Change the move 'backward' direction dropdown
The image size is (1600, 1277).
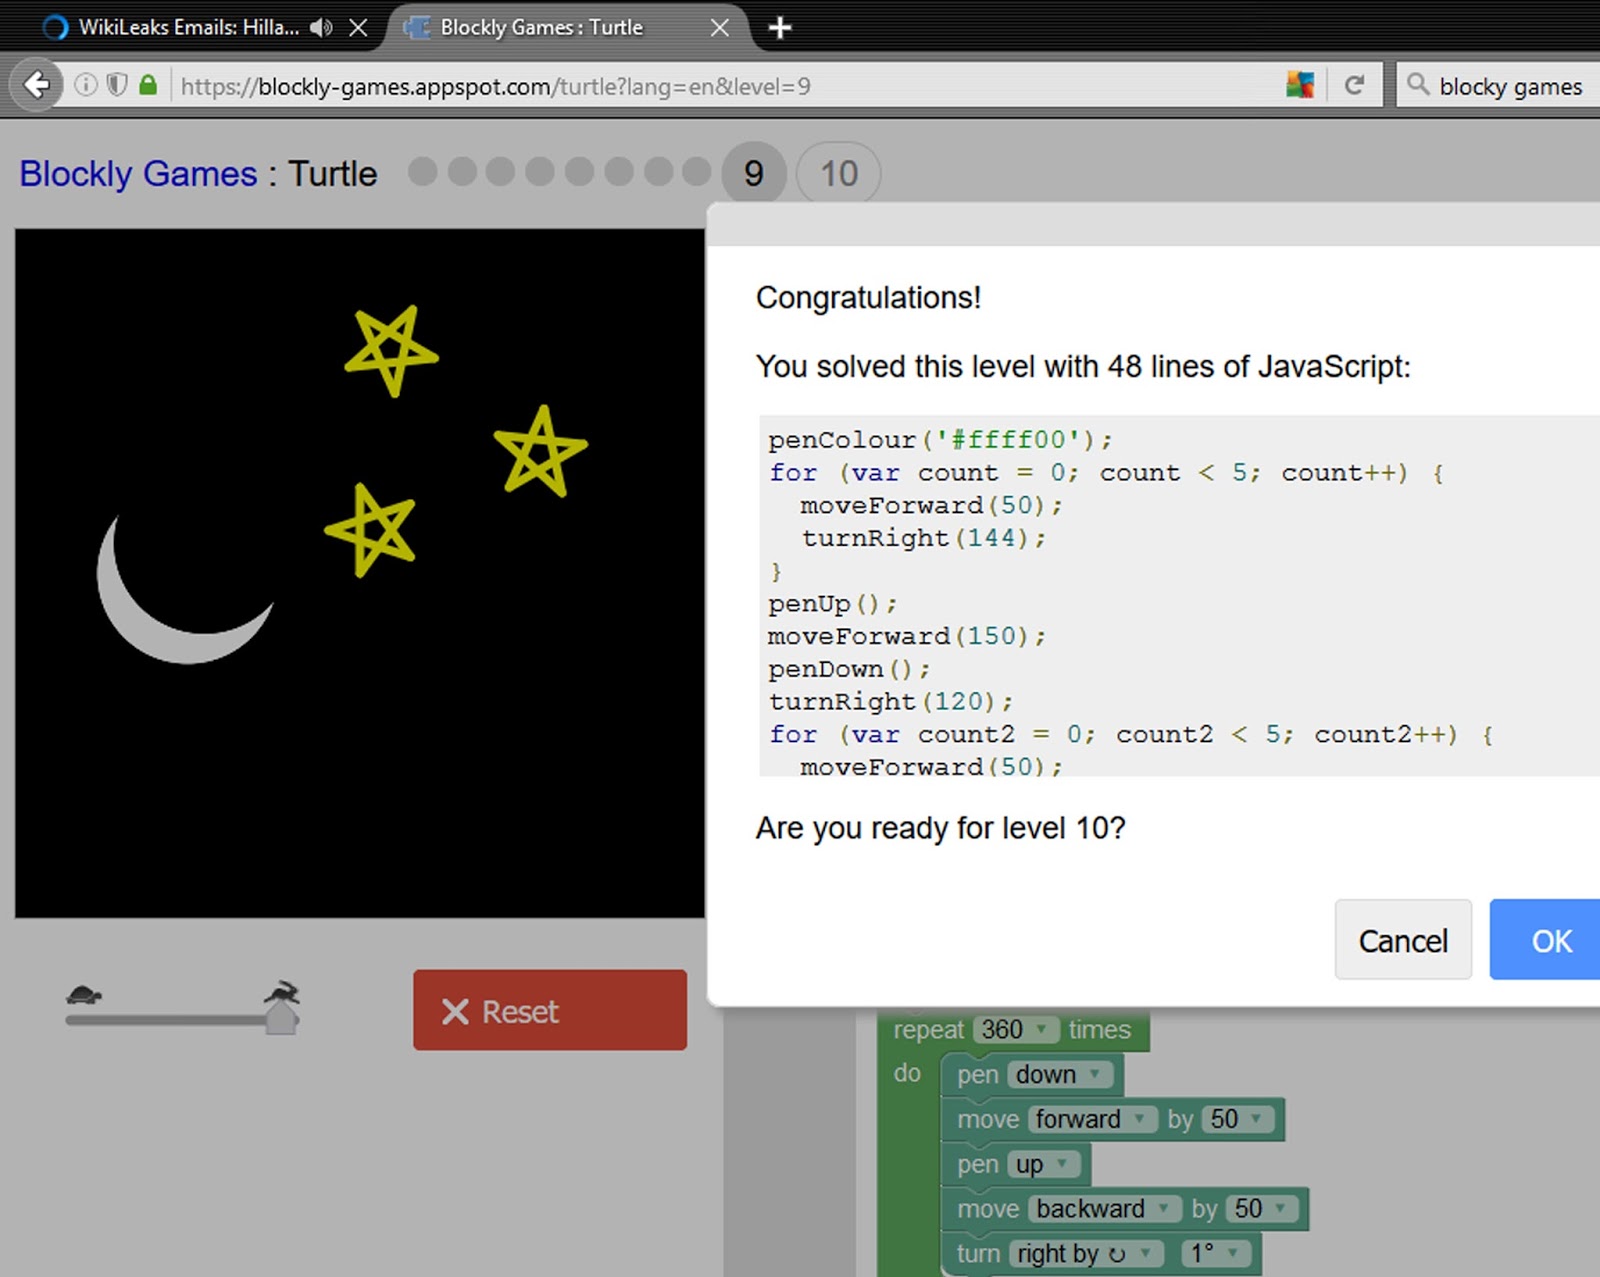[x=1104, y=1209]
